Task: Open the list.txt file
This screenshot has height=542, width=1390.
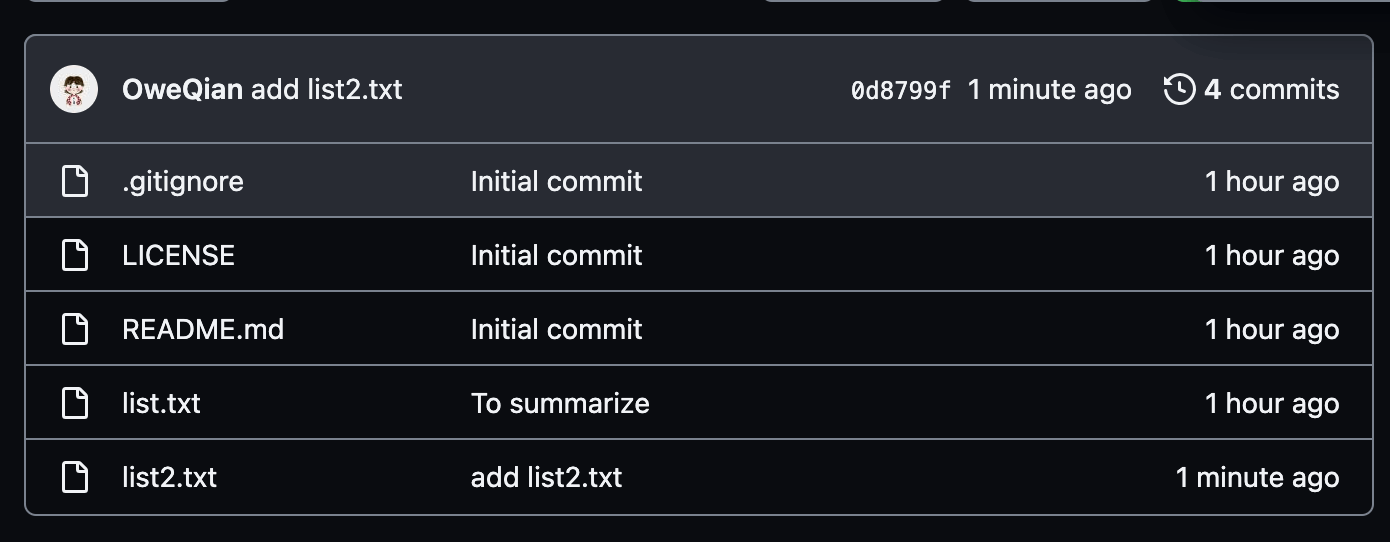Action: 161,403
